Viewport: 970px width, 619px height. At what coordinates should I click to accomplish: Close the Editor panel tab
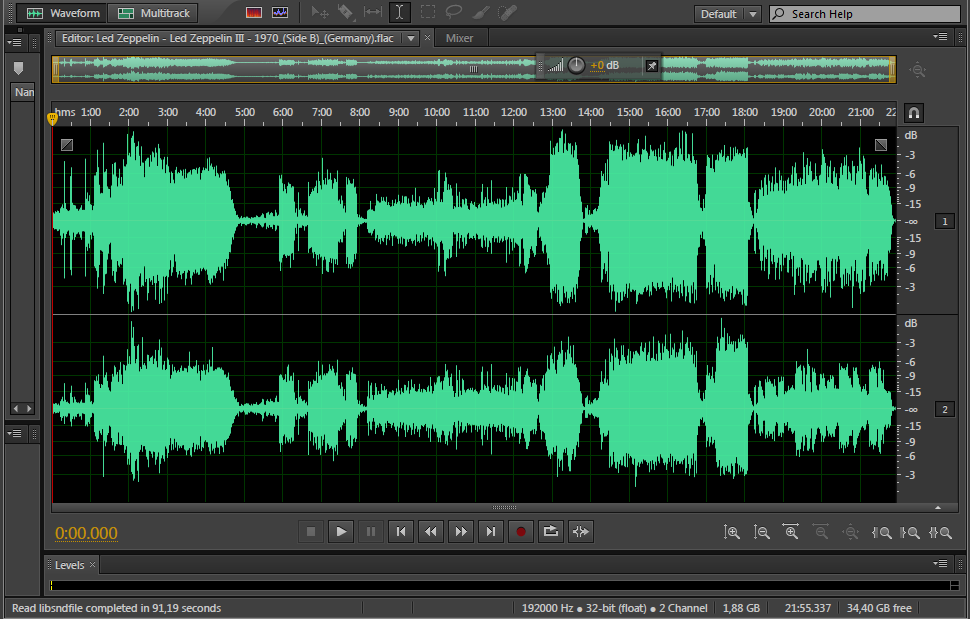(x=427, y=38)
